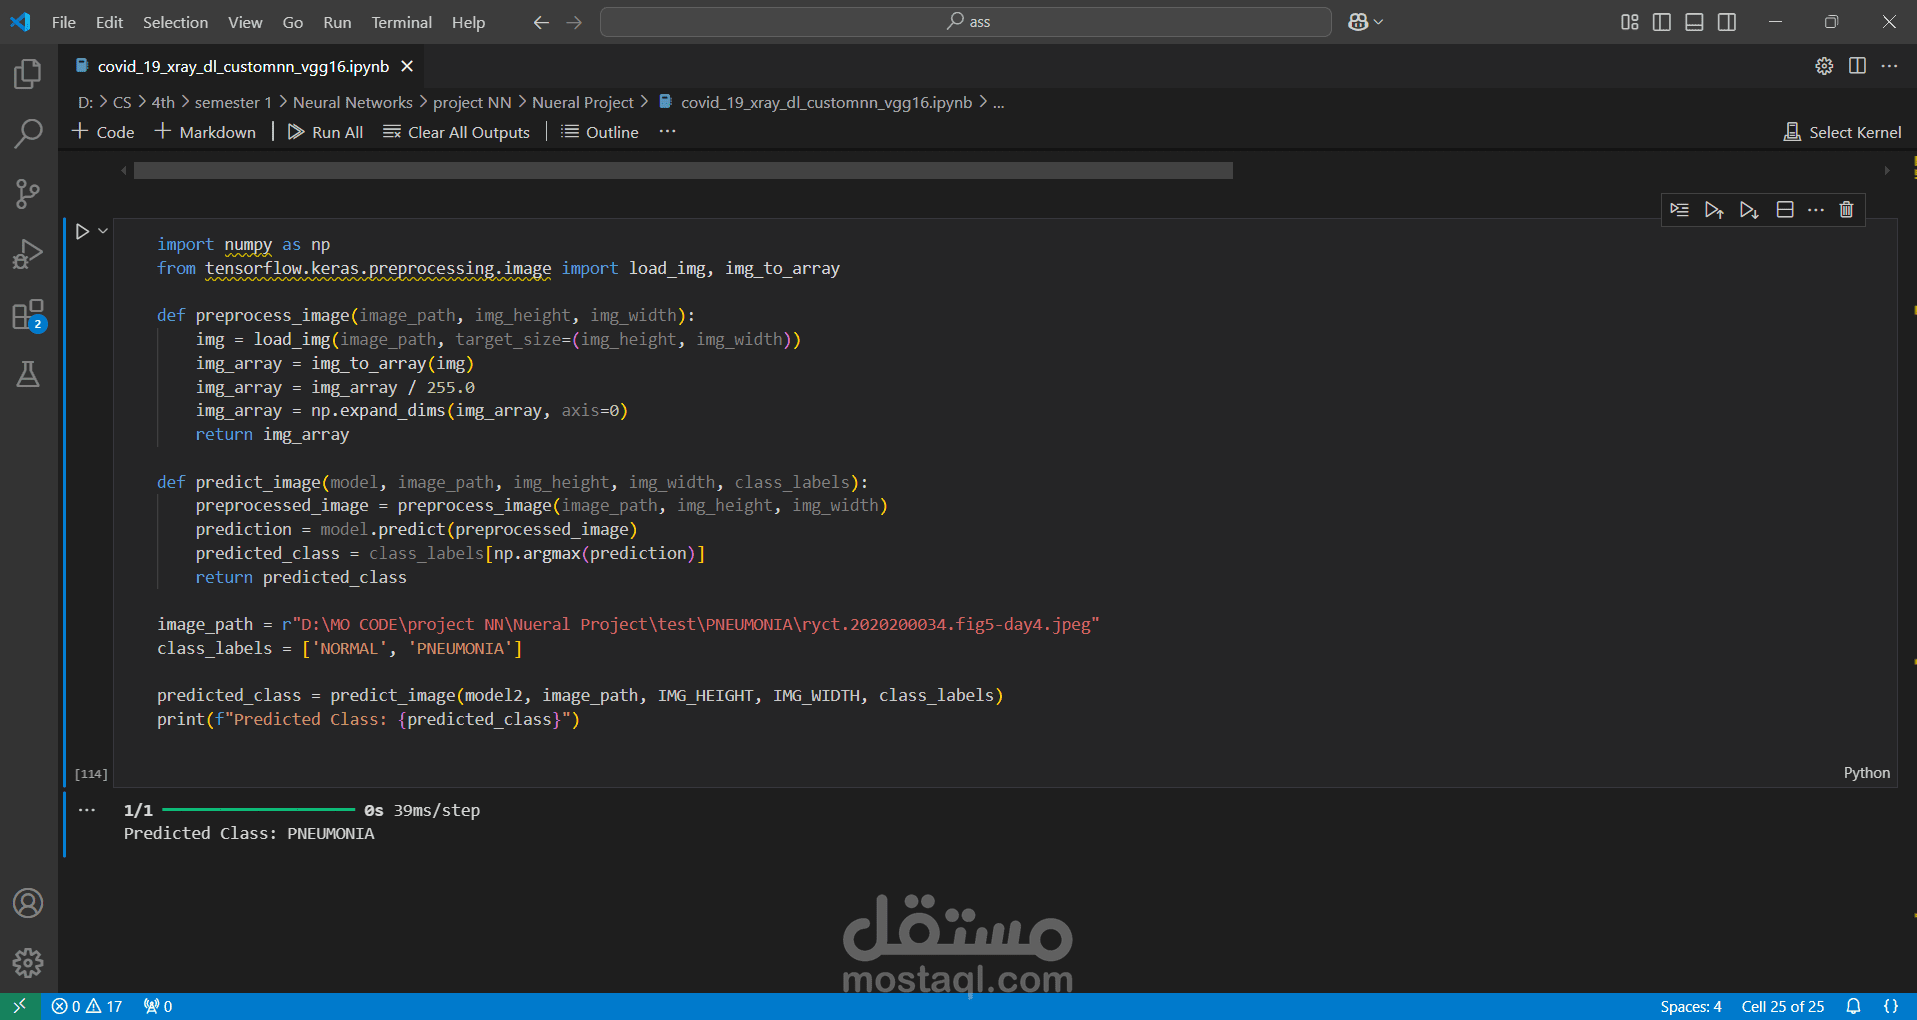1917x1020 pixels.
Task: Open Help menu
Action: point(468,22)
